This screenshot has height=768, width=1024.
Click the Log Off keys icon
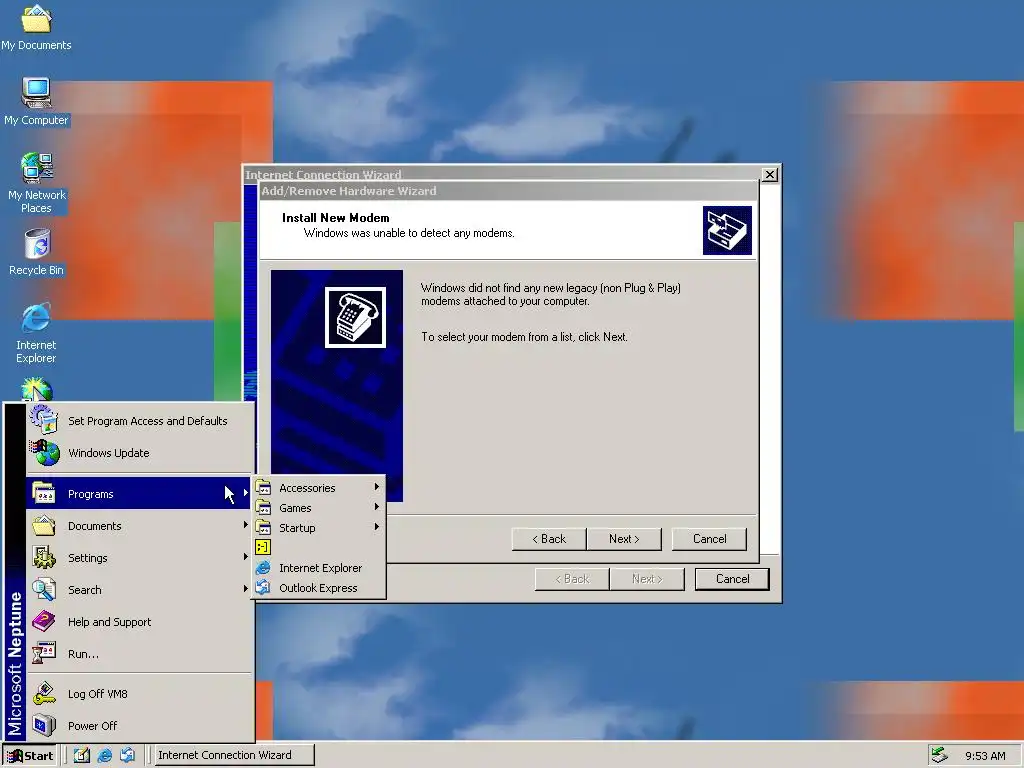(44, 693)
